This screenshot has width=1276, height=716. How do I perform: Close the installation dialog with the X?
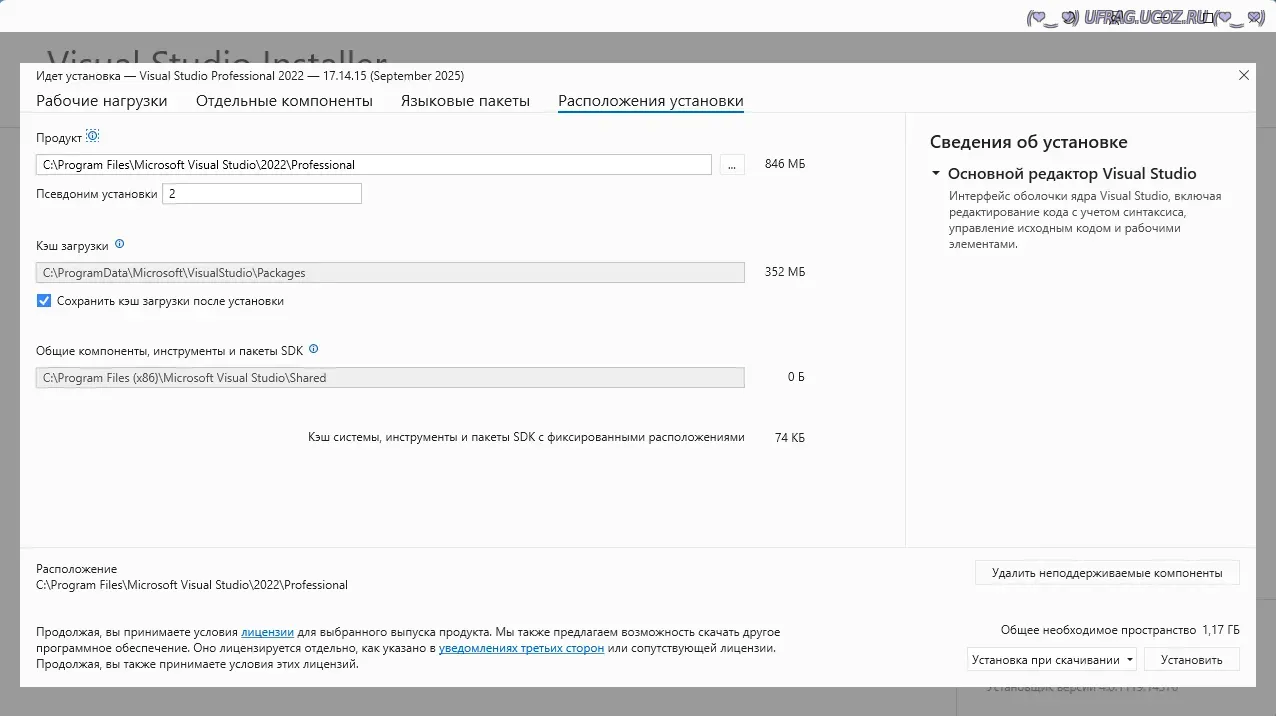1243,76
